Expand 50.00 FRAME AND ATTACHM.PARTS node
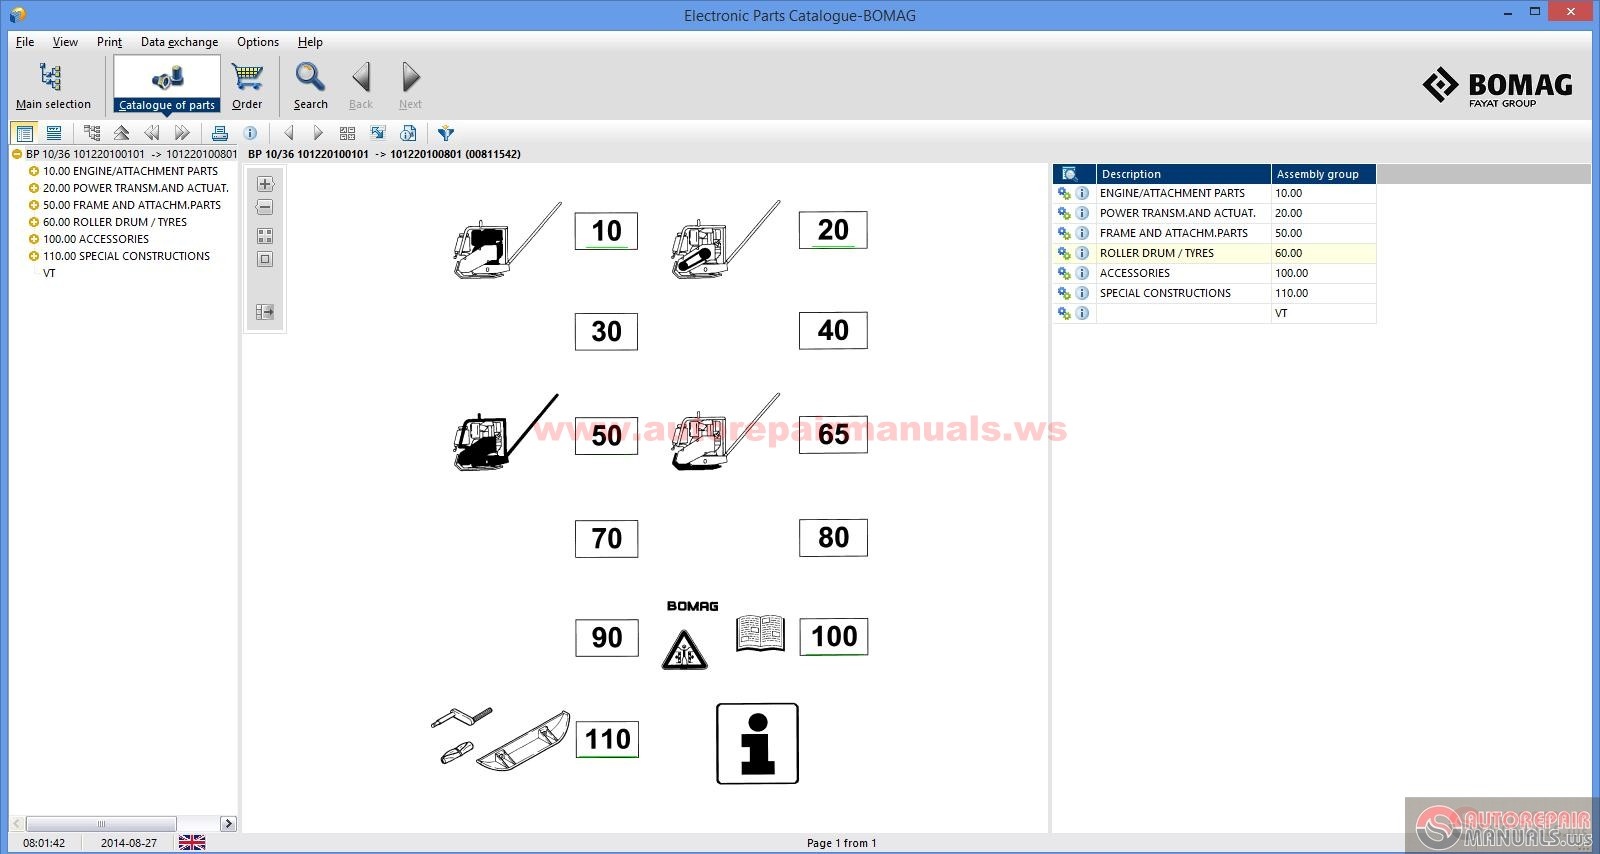The height and width of the screenshot is (854, 1600). pos(34,205)
